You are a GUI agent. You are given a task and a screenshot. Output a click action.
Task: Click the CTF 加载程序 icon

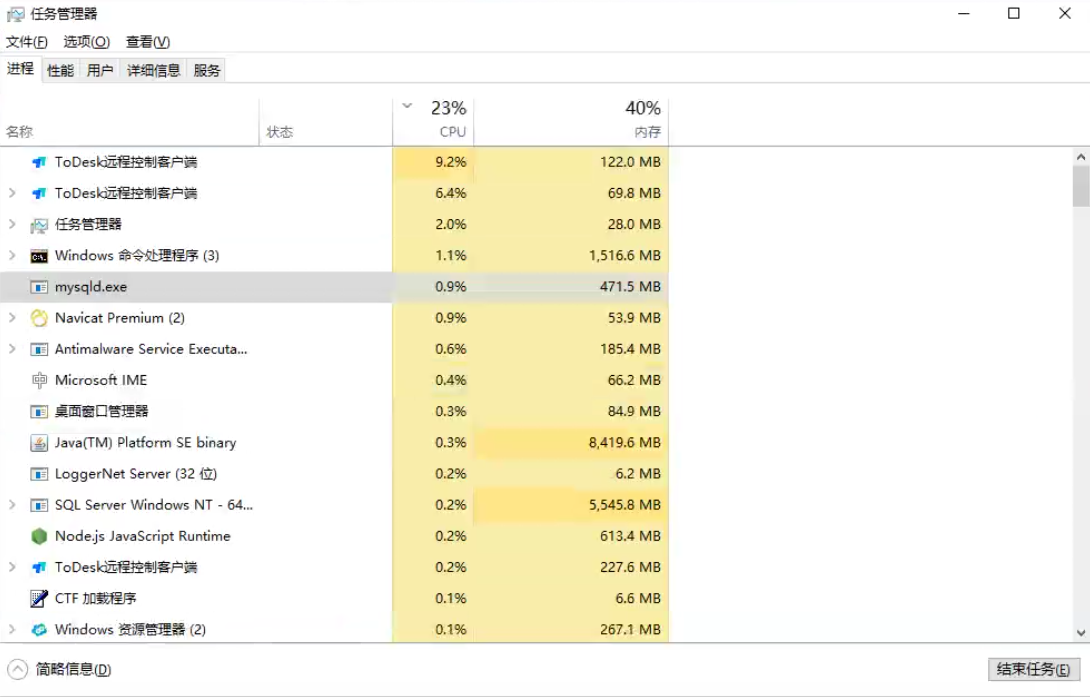40,598
